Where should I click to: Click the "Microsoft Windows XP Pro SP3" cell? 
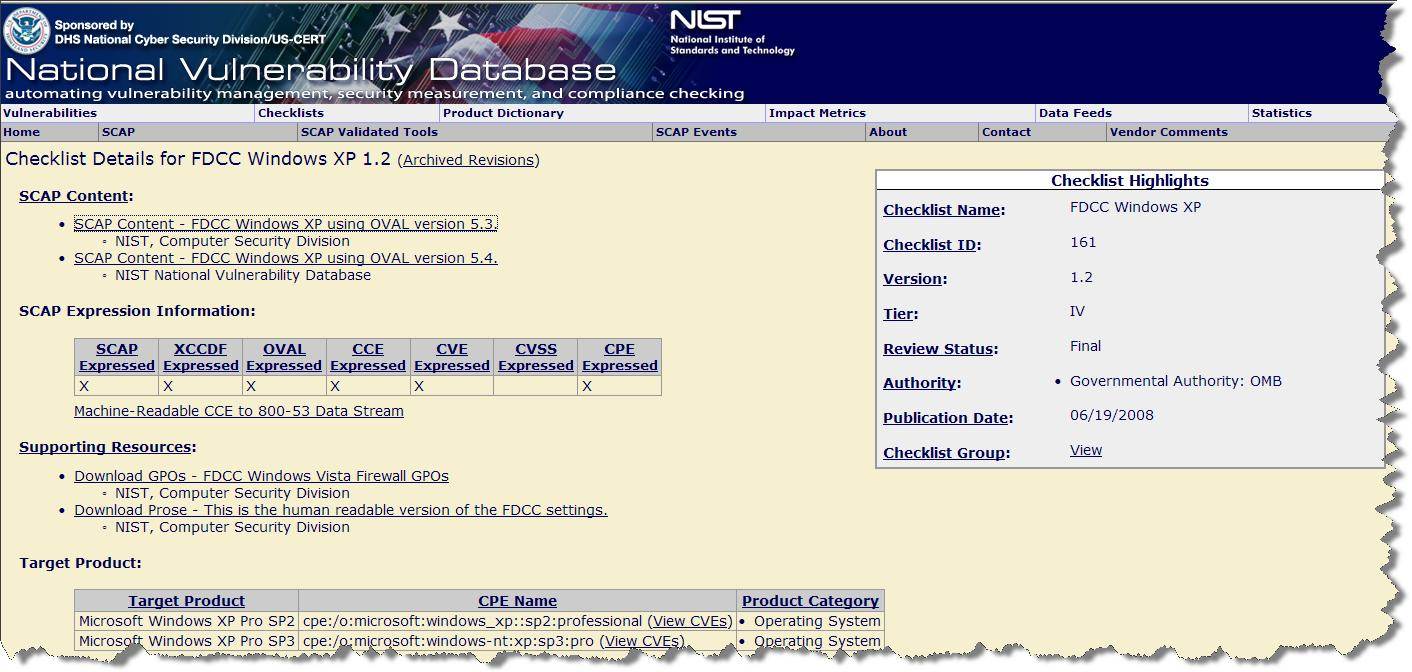click(x=187, y=641)
